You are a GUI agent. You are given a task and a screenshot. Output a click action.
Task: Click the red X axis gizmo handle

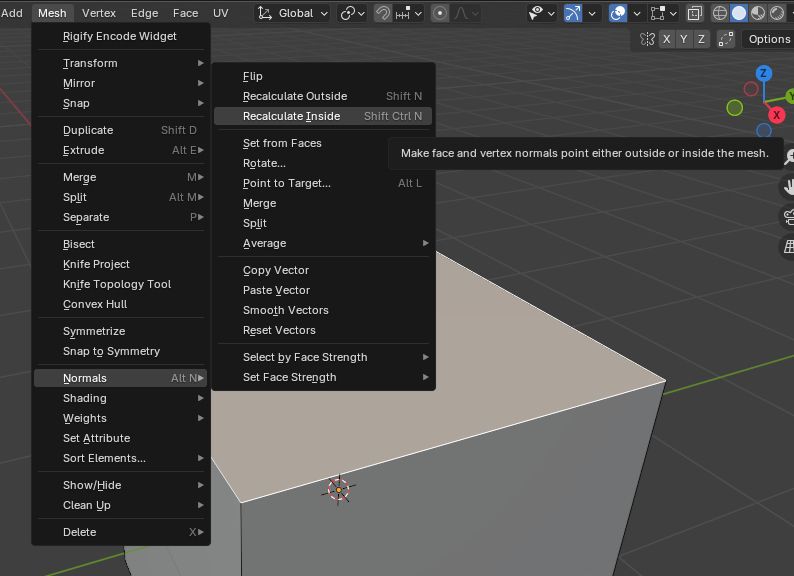(x=776, y=115)
